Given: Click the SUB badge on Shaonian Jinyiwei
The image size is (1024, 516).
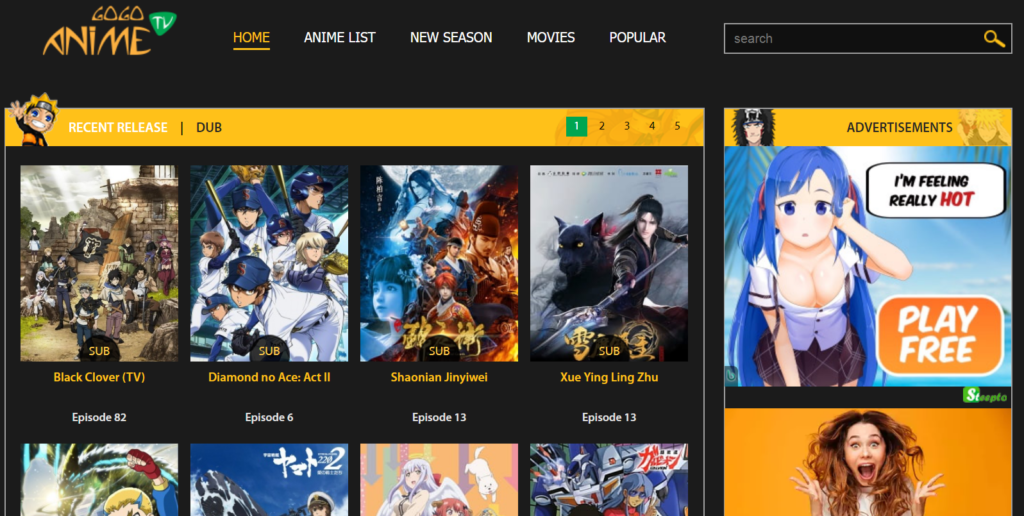Looking at the screenshot, I should pos(439,351).
